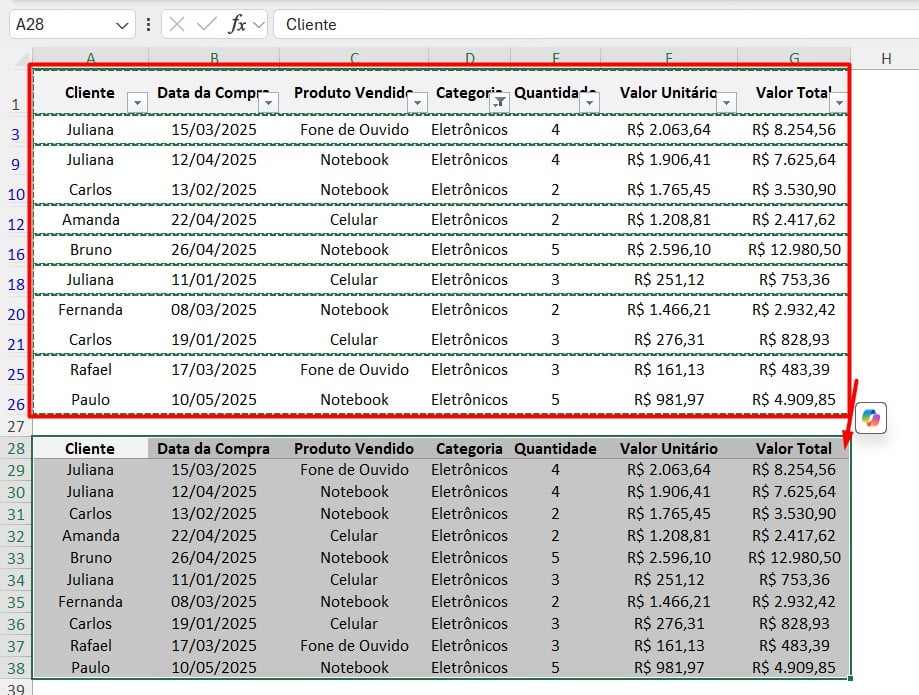Click date 12/04/2025 in row 30
919x695 pixels.
[x=213, y=492]
